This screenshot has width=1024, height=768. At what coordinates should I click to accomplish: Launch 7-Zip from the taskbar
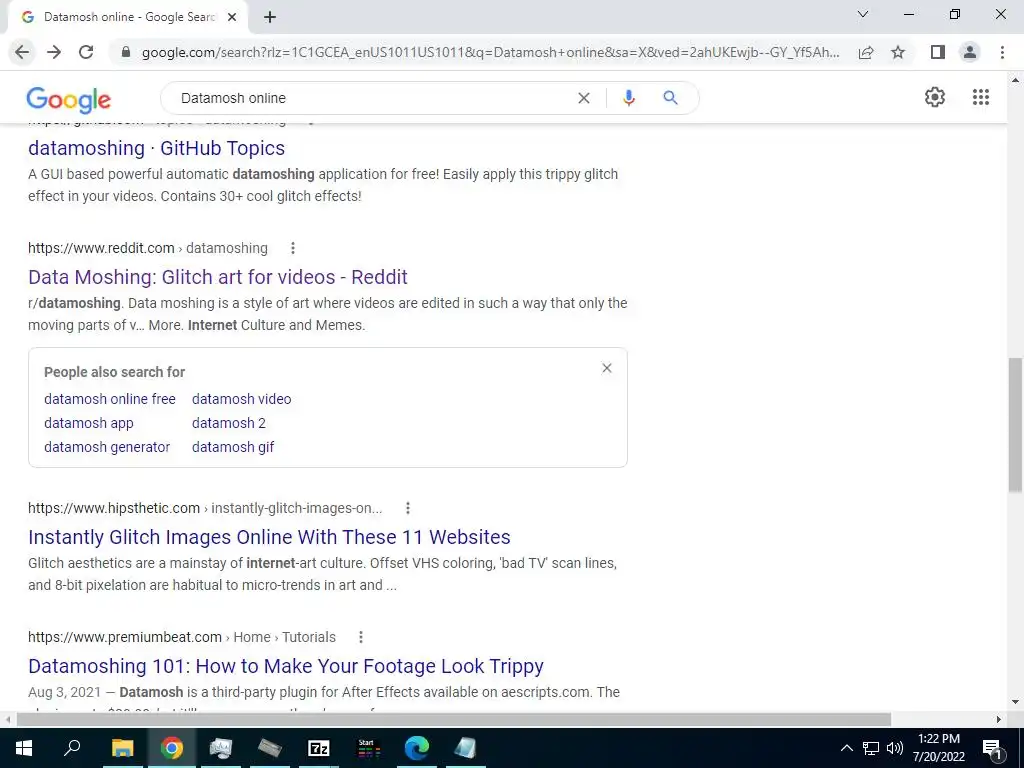(319, 748)
